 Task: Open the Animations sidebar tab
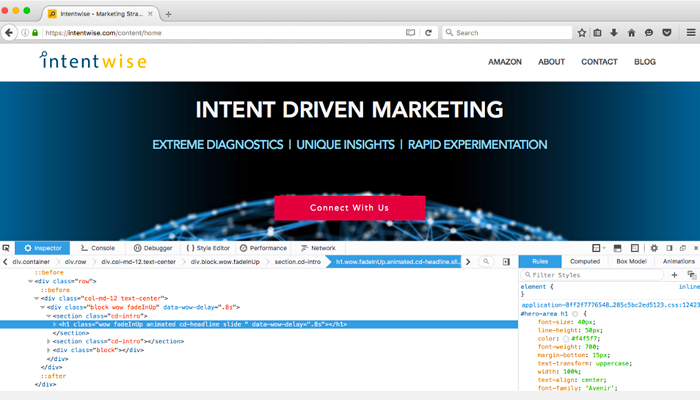tap(679, 261)
